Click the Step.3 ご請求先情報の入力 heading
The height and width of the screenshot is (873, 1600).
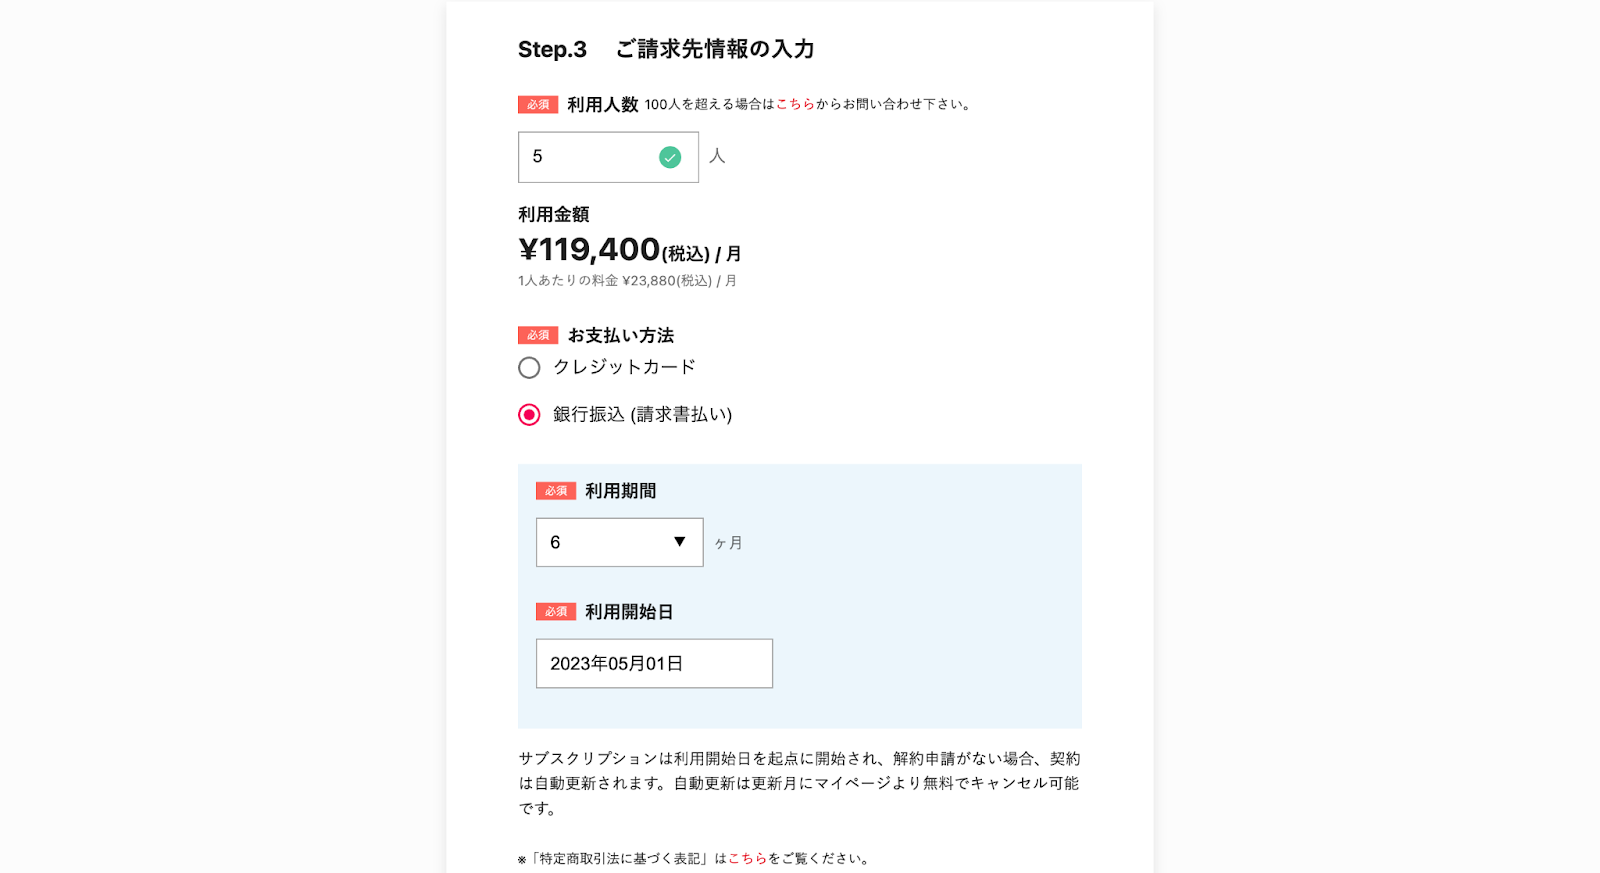coord(666,47)
